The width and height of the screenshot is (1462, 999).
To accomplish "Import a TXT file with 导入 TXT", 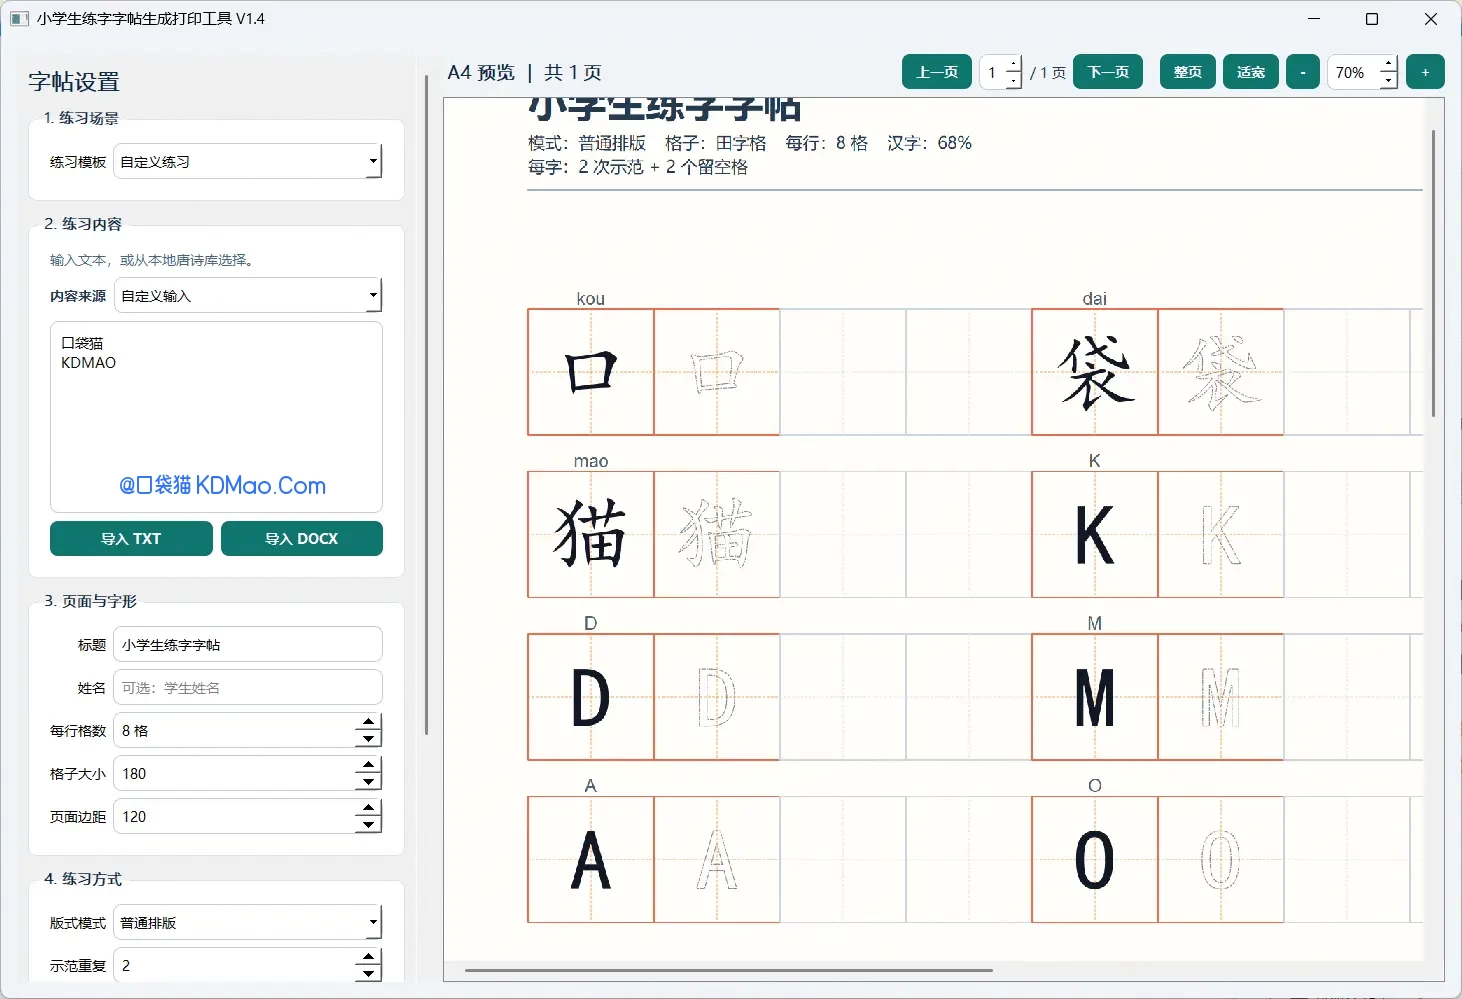I will tap(131, 538).
